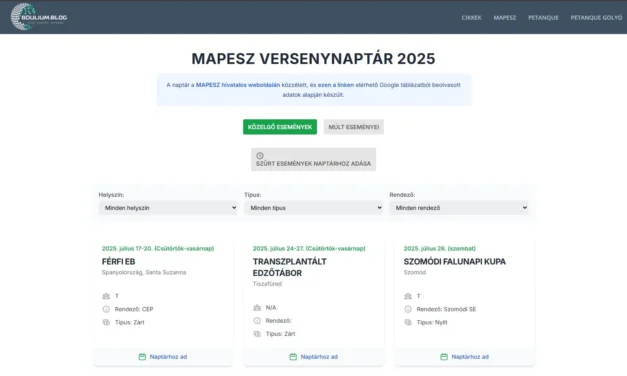Click 'Naptárhoz ad' on the Szomódi Falunapi Kupa card
627x376 pixels.
pyautogui.click(x=464, y=357)
